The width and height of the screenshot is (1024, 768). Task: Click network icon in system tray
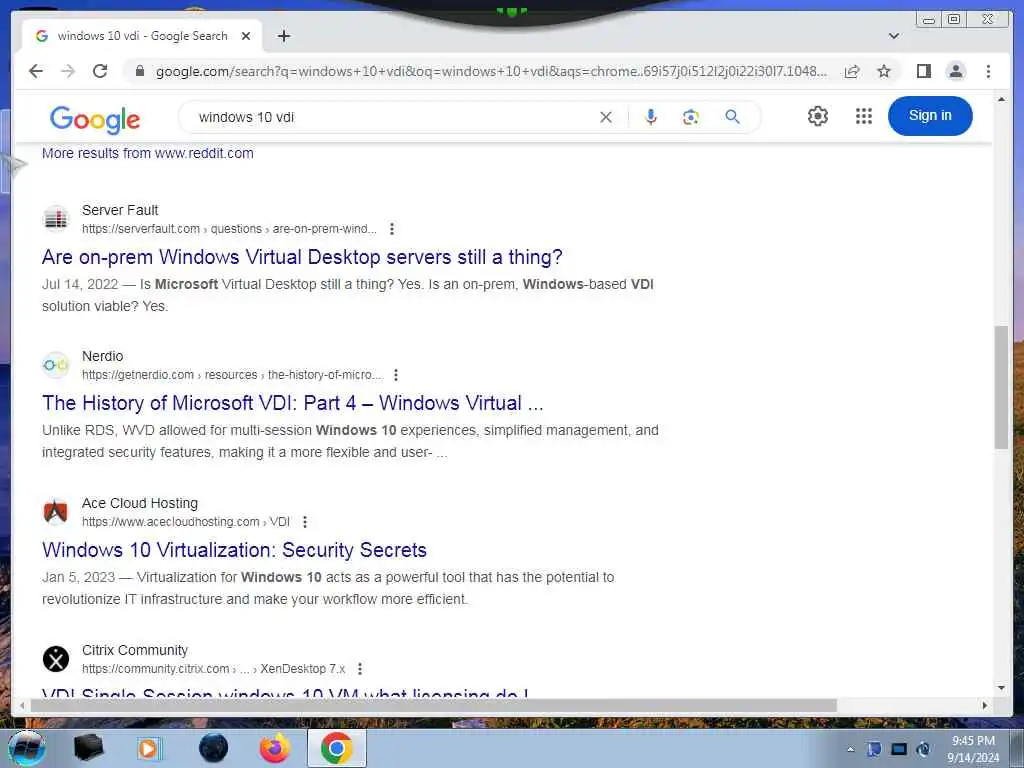coord(899,749)
